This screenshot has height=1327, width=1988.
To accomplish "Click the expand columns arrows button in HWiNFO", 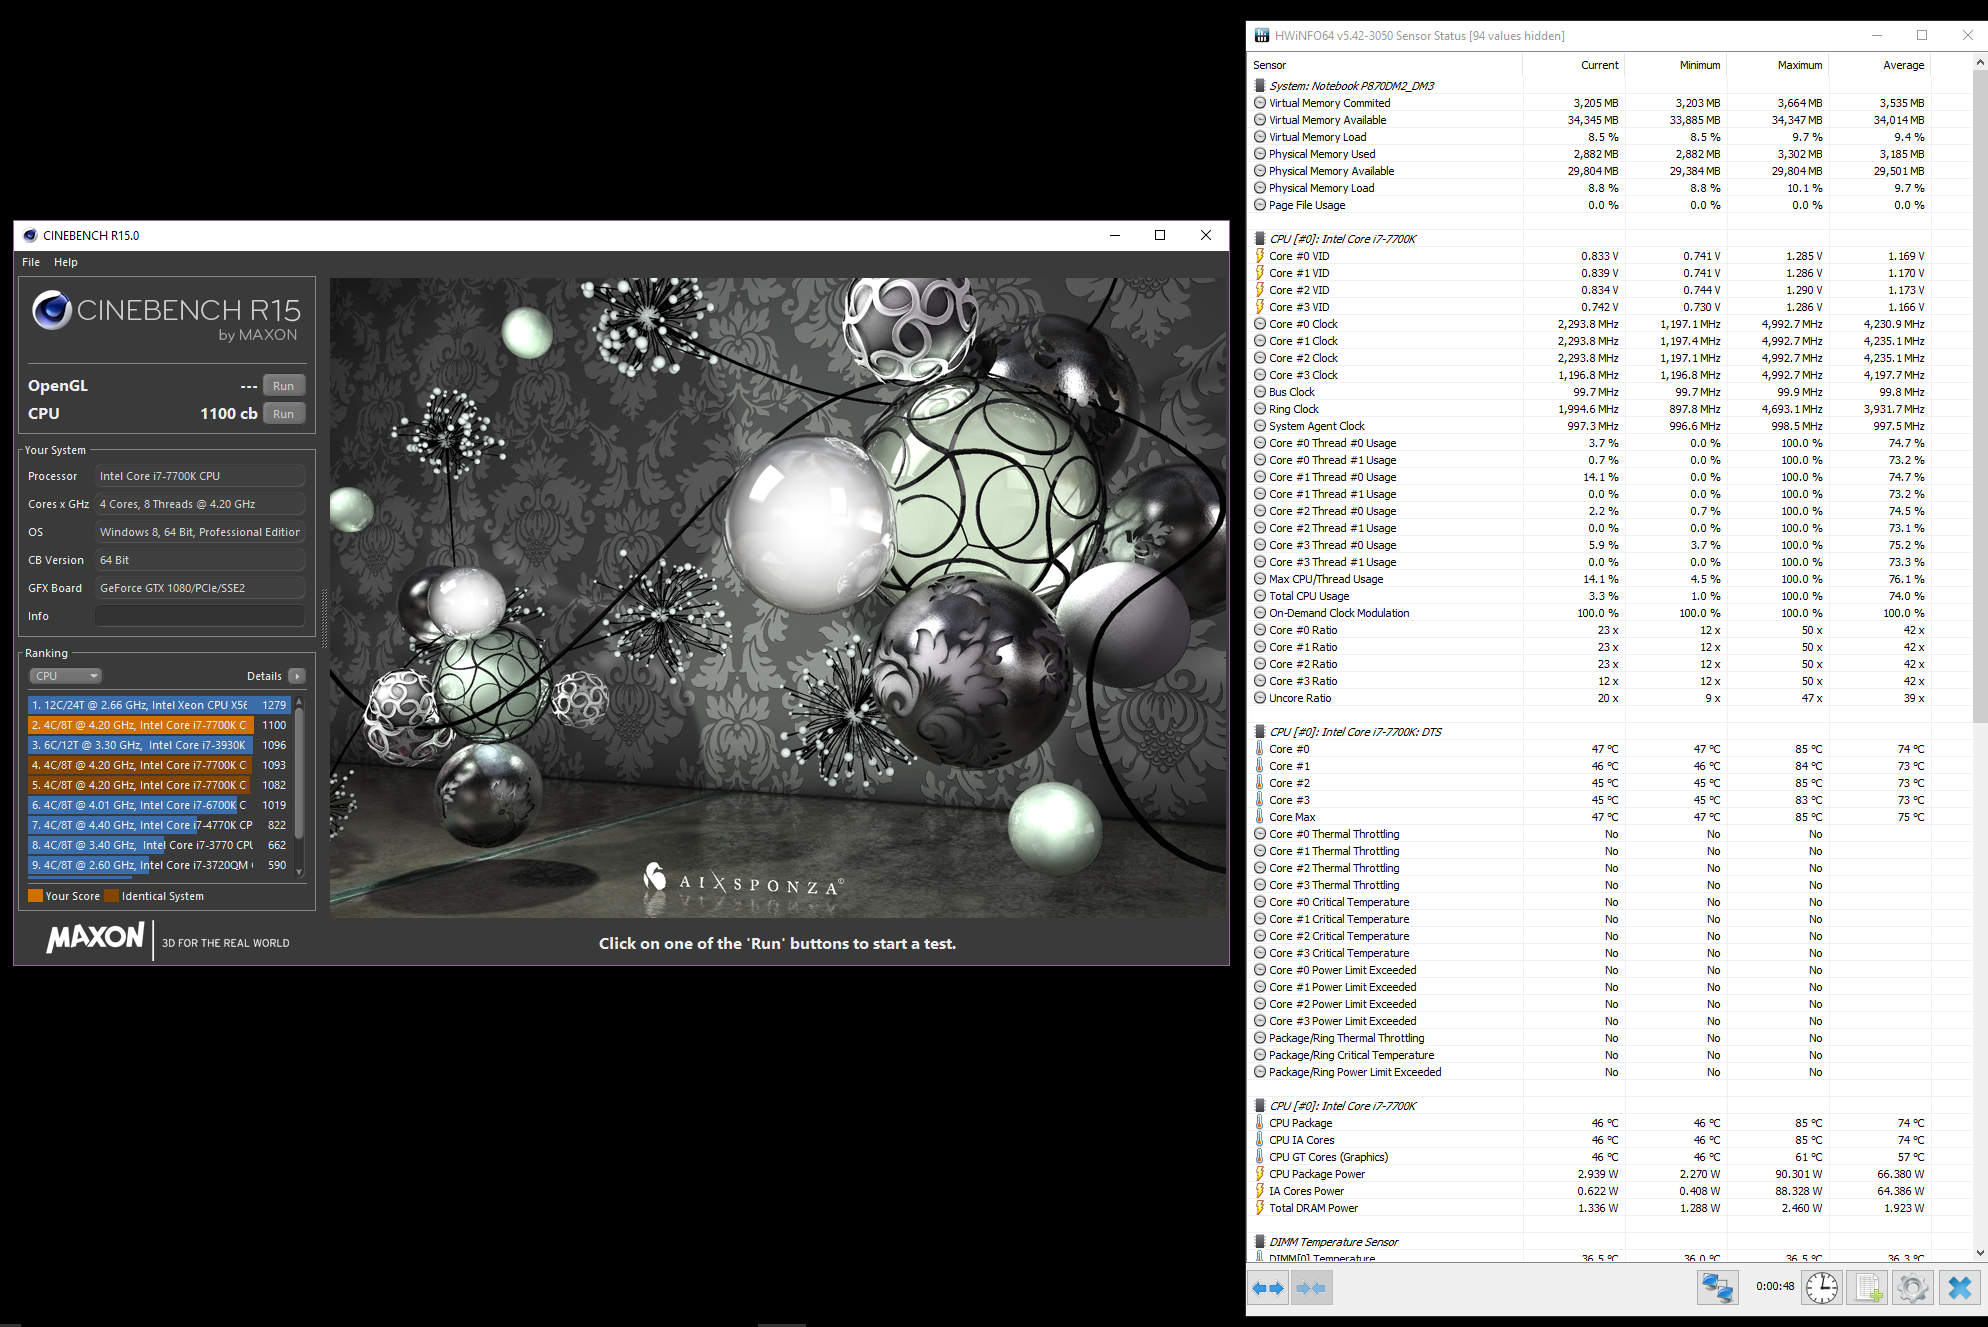I will click(1269, 1288).
